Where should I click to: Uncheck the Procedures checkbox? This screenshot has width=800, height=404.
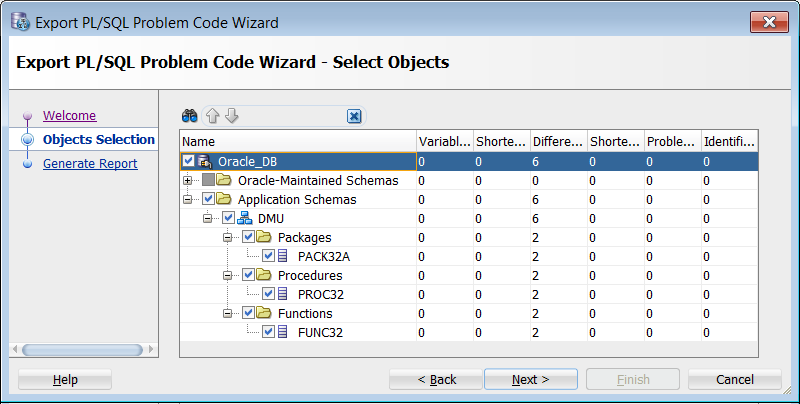(x=248, y=275)
